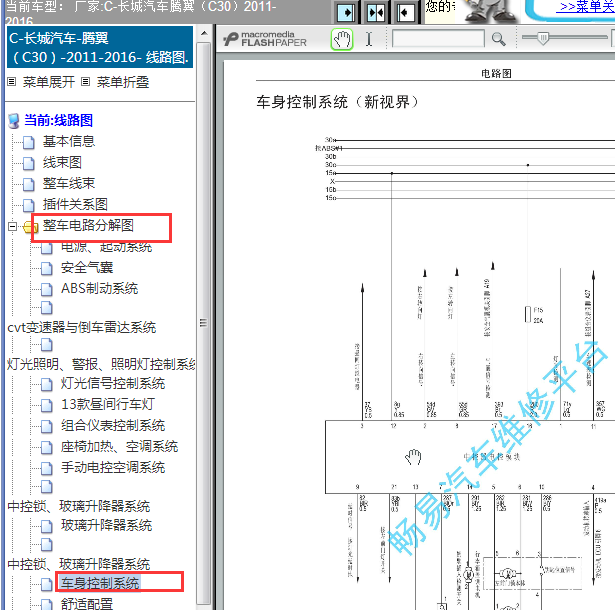Click page icon beside 13款昼间行车灯
This screenshot has height=610, width=615.
(x=47, y=406)
